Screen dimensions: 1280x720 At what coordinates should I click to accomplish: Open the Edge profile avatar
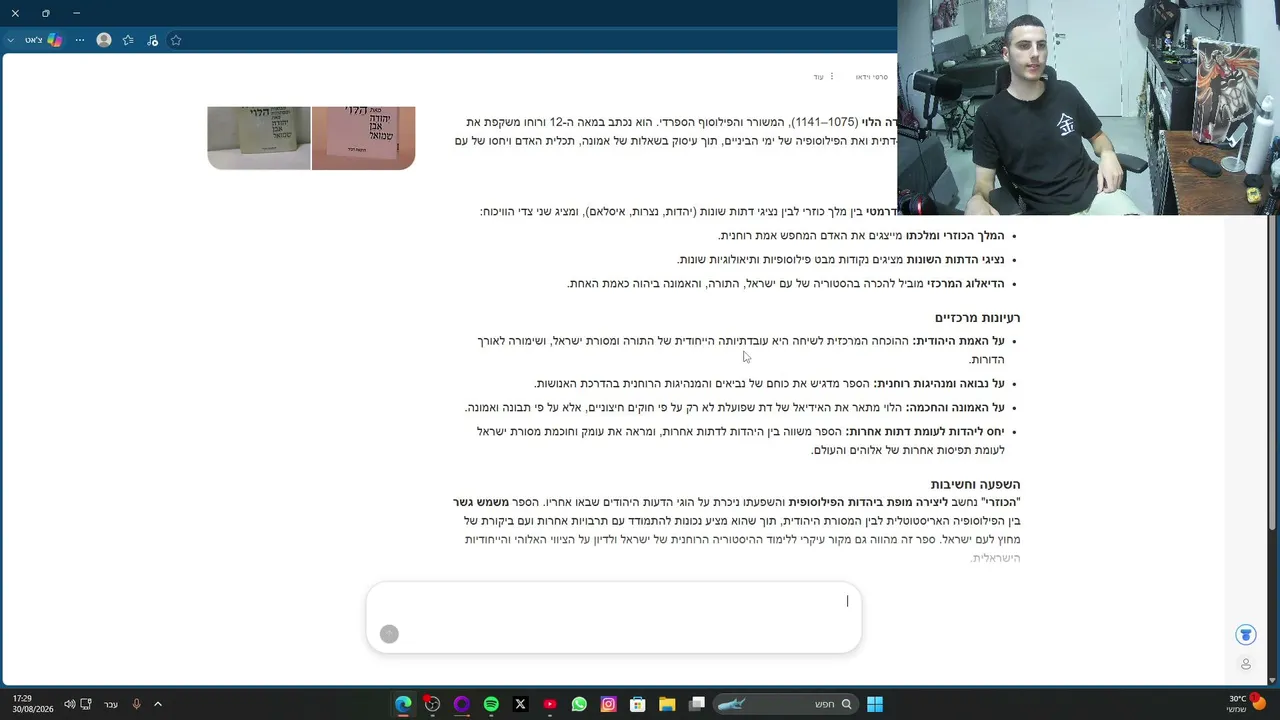(x=104, y=40)
